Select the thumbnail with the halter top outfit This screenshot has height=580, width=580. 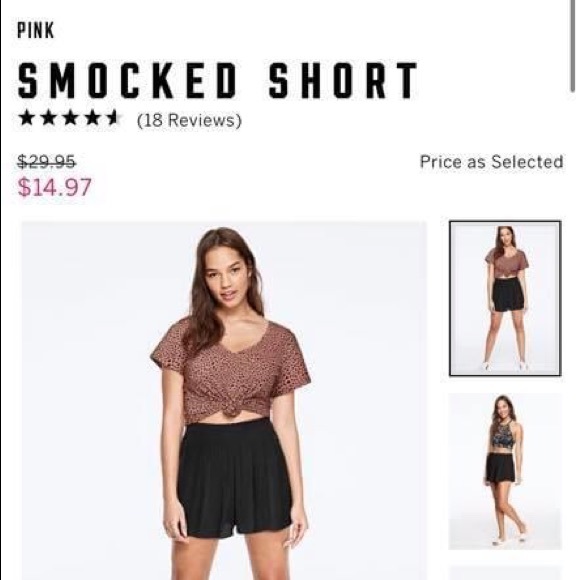(x=505, y=471)
